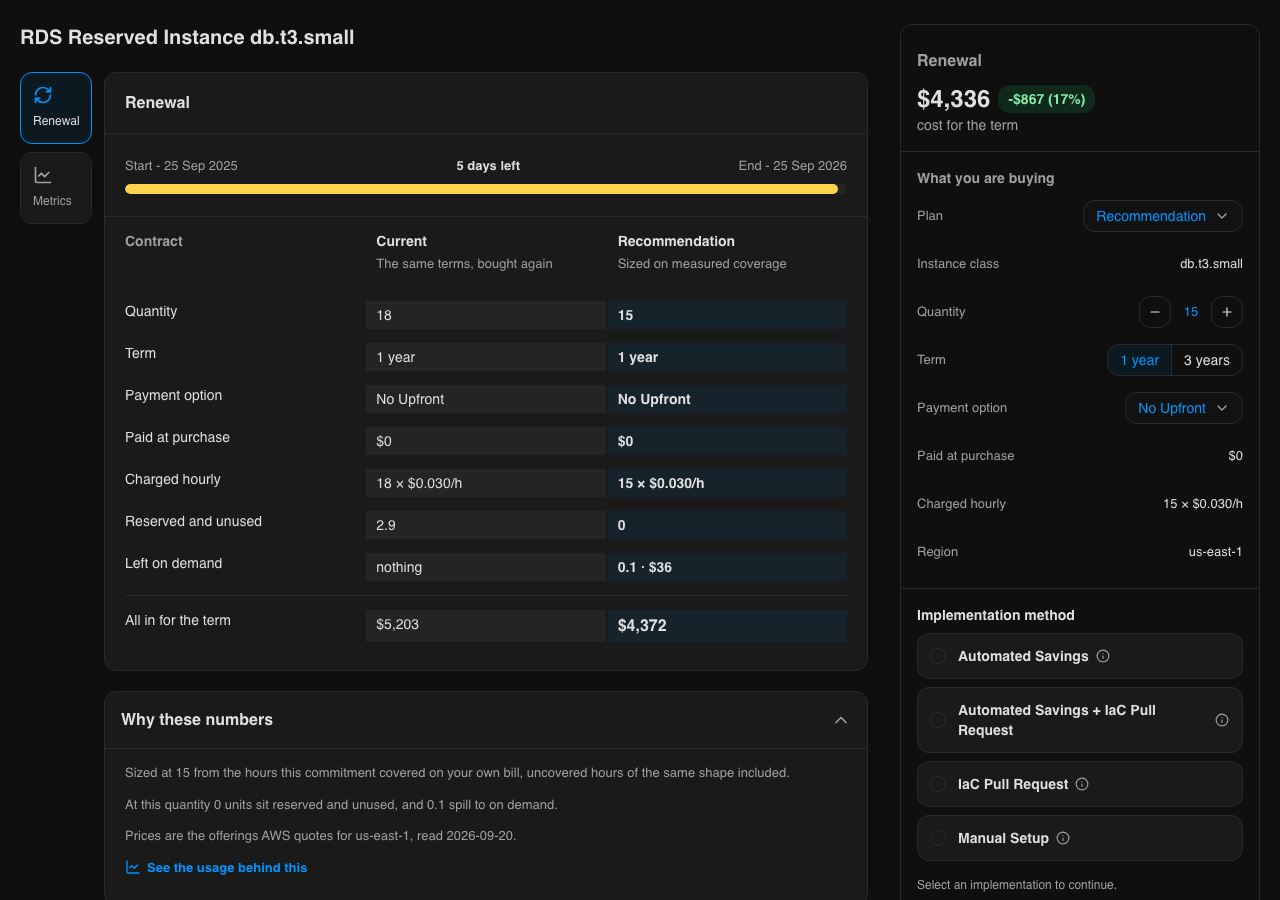Click recommended all-in cost $4,372
The height and width of the screenshot is (900, 1280).
[x=727, y=625]
